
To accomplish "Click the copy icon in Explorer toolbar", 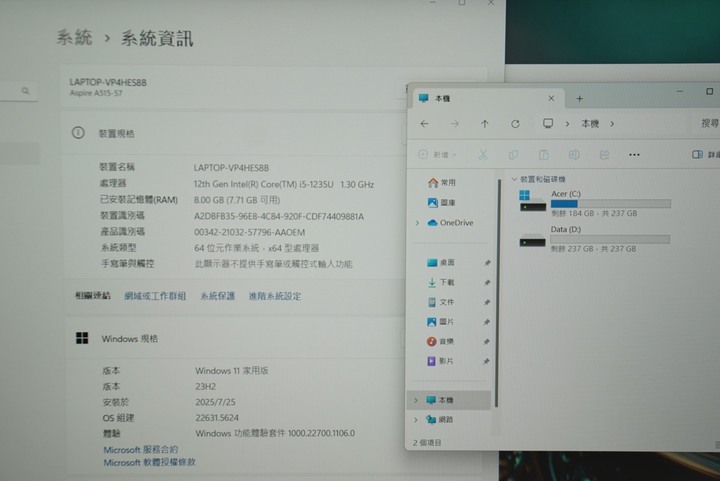I will click(513, 155).
